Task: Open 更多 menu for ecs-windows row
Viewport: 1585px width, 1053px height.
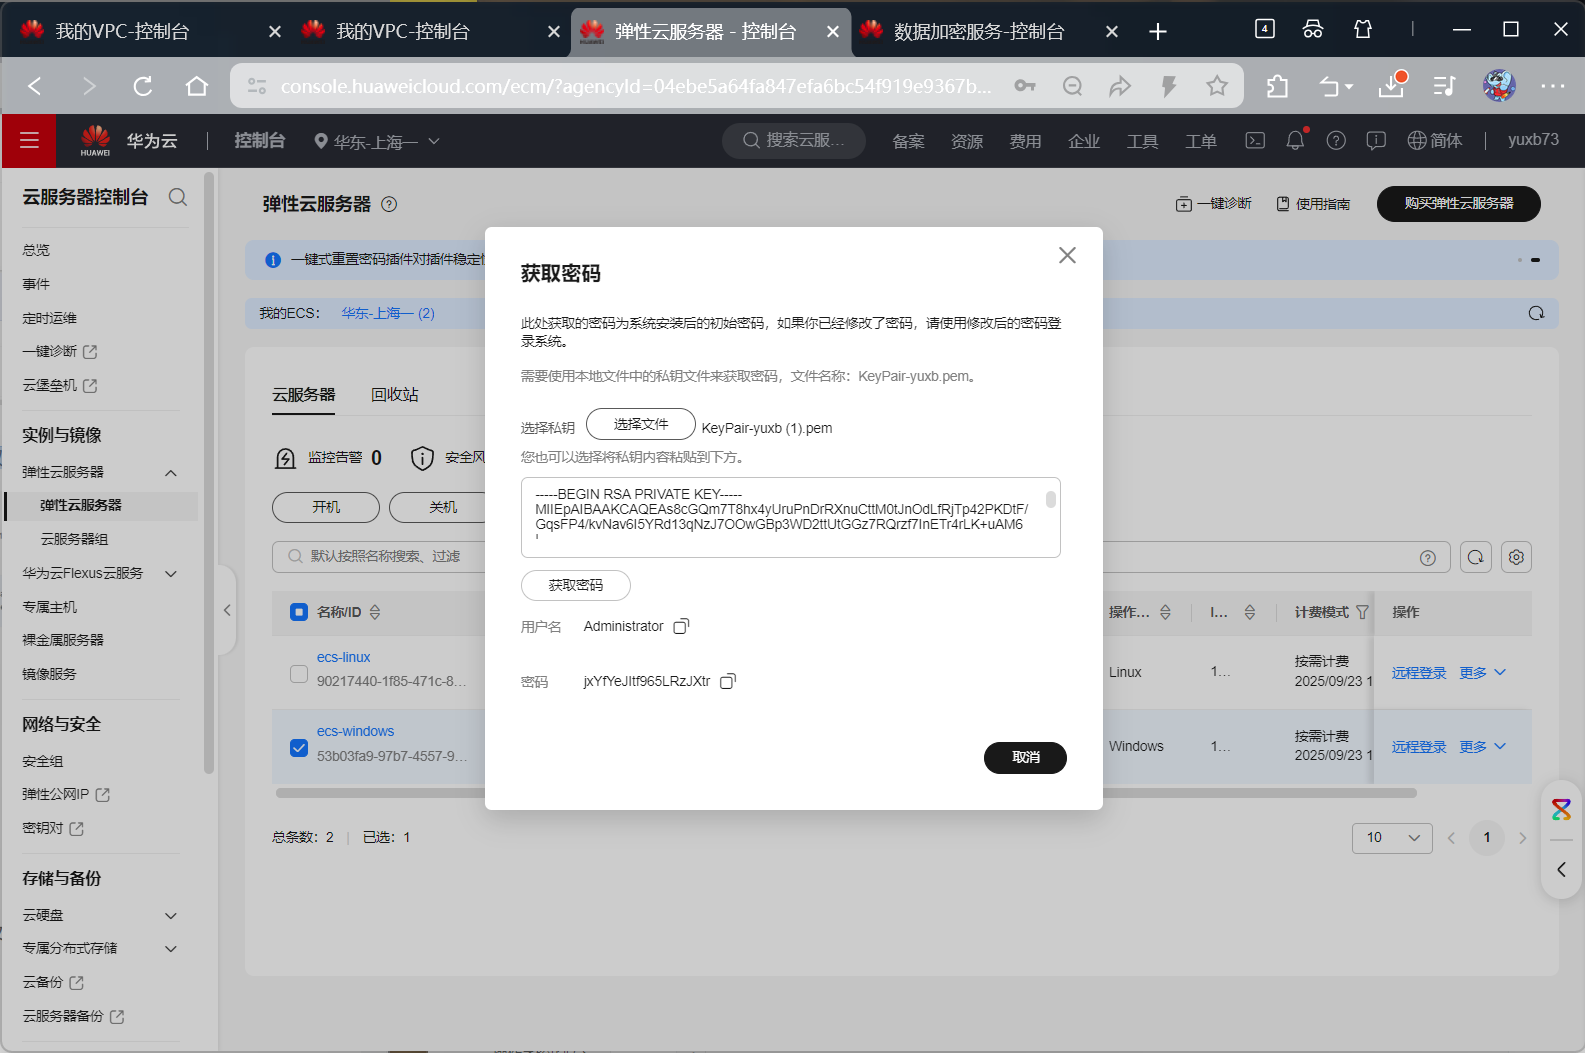Action: 1482,747
